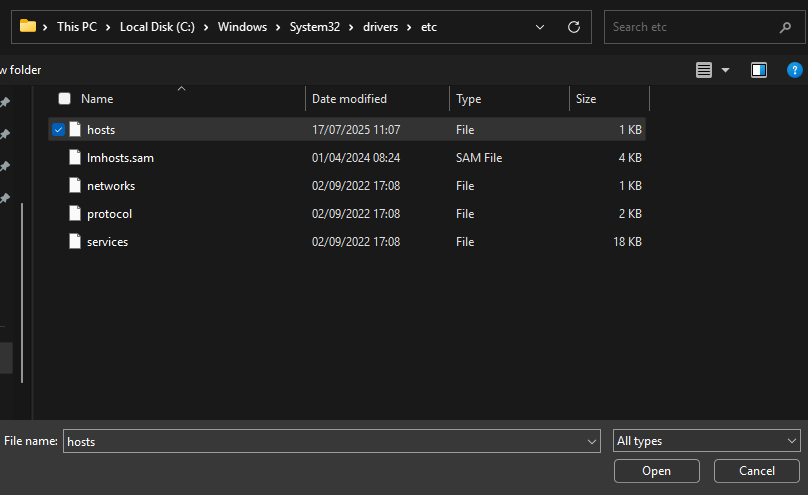Navigate to Windows breadcrumb

pyautogui.click(x=242, y=27)
